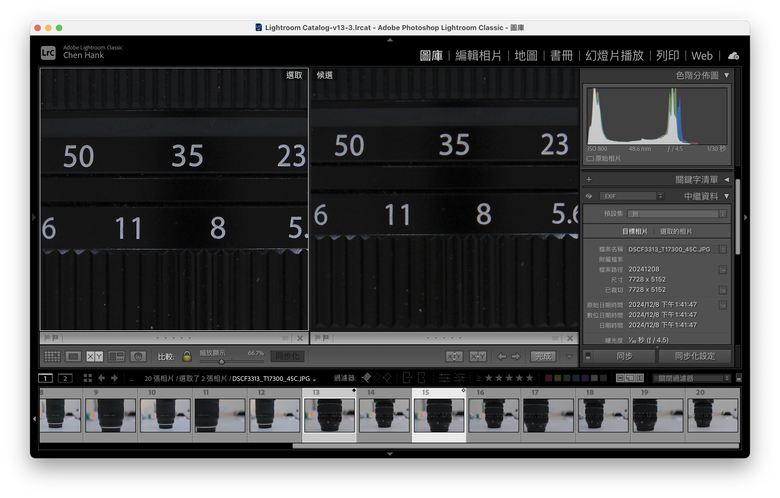Collapse the 色階分佈圖 histogram panel
The width and height of the screenshot is (780, 498).
pos(726,75)
